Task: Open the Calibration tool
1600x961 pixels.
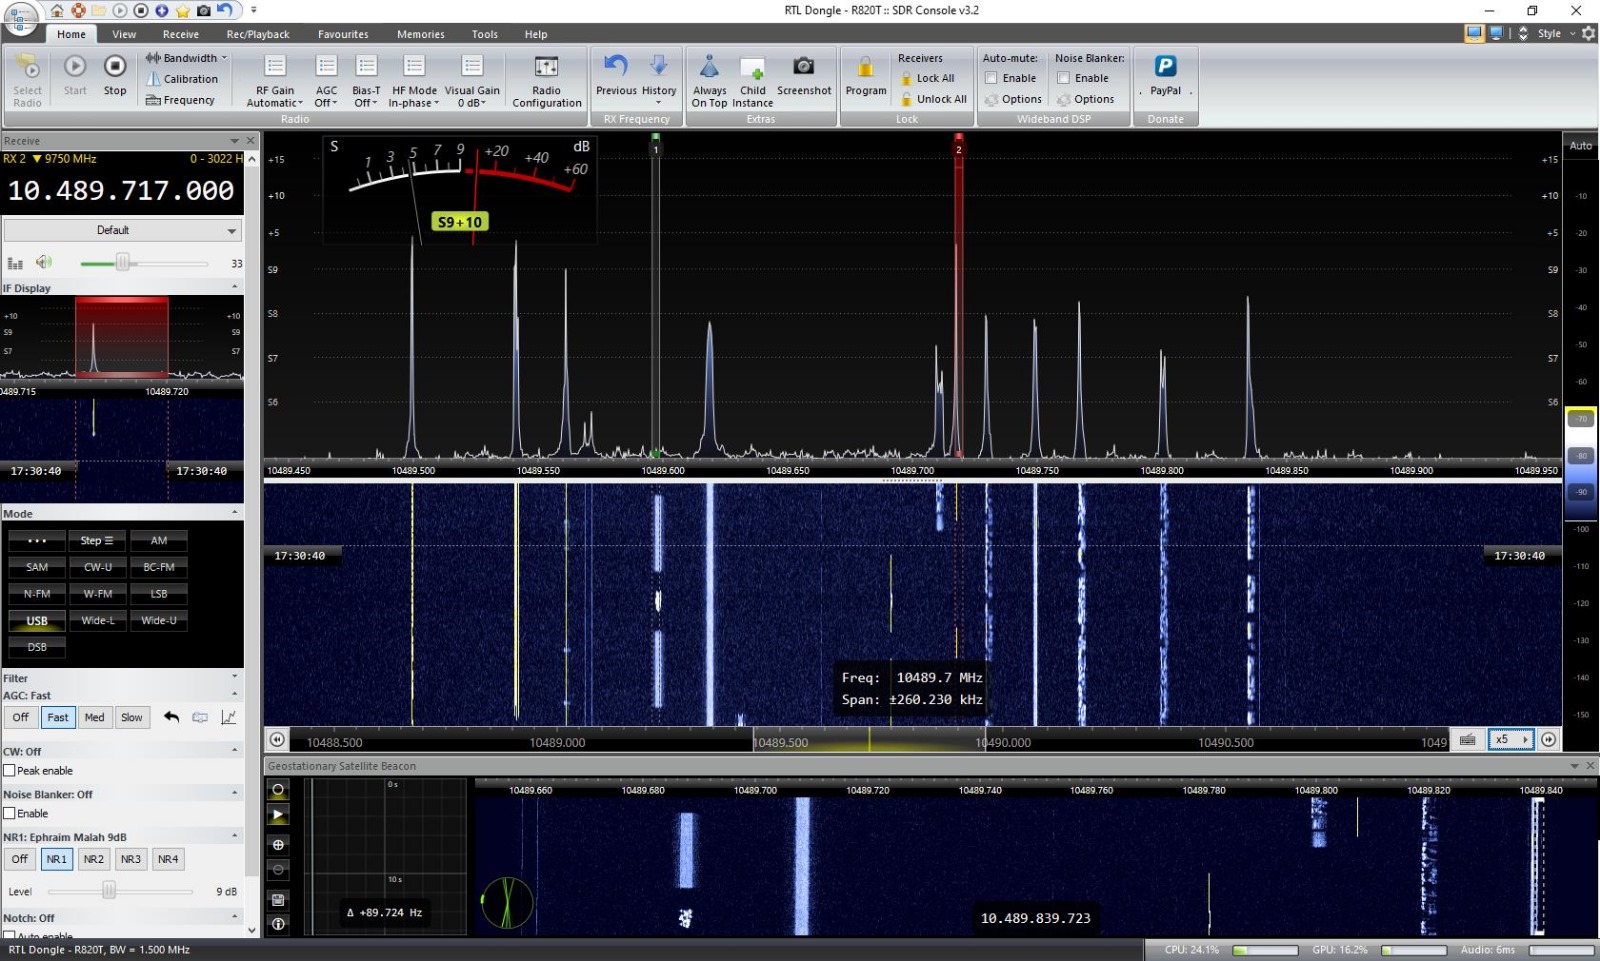Action: click(x=182, y=79)
